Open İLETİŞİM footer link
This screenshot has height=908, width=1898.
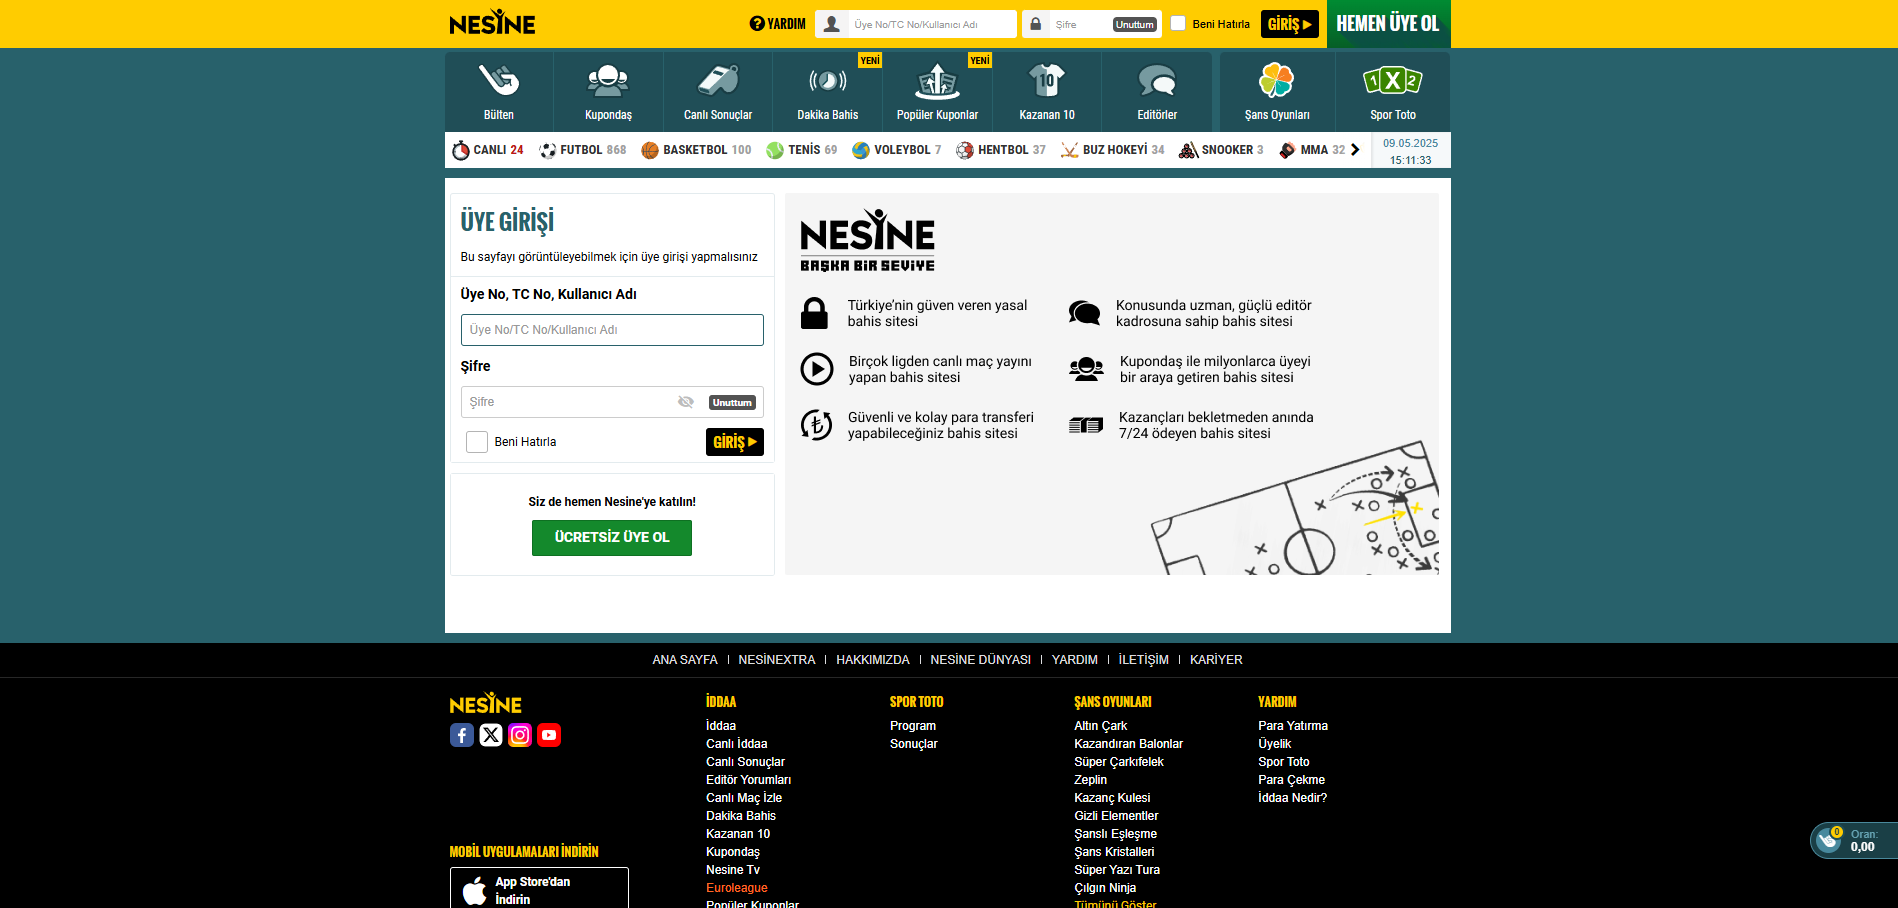[x=1144, y=660]
